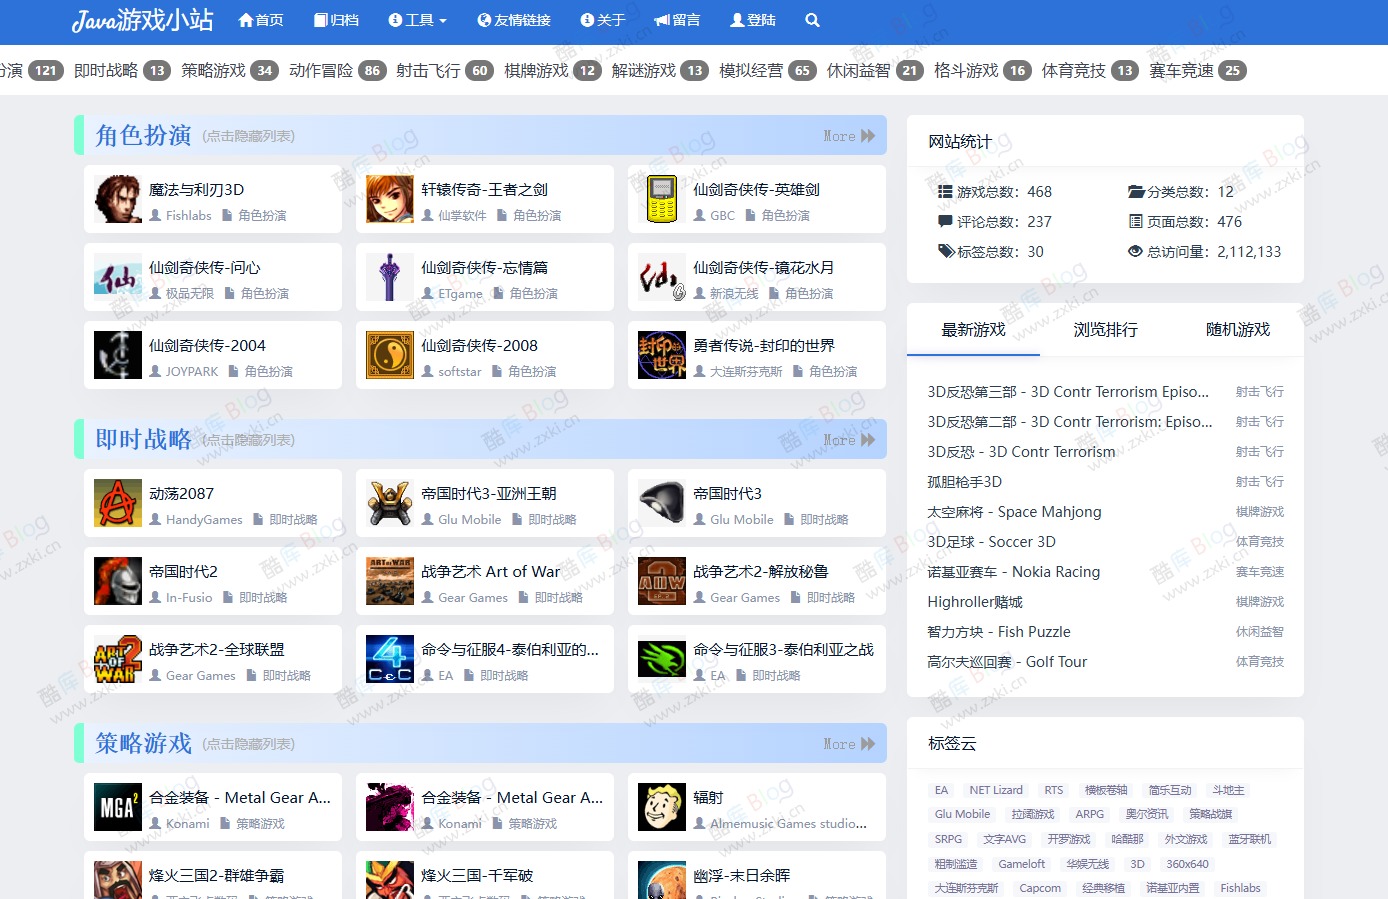
Task: Go to 首页 home menu item
Action: [261, 20]
